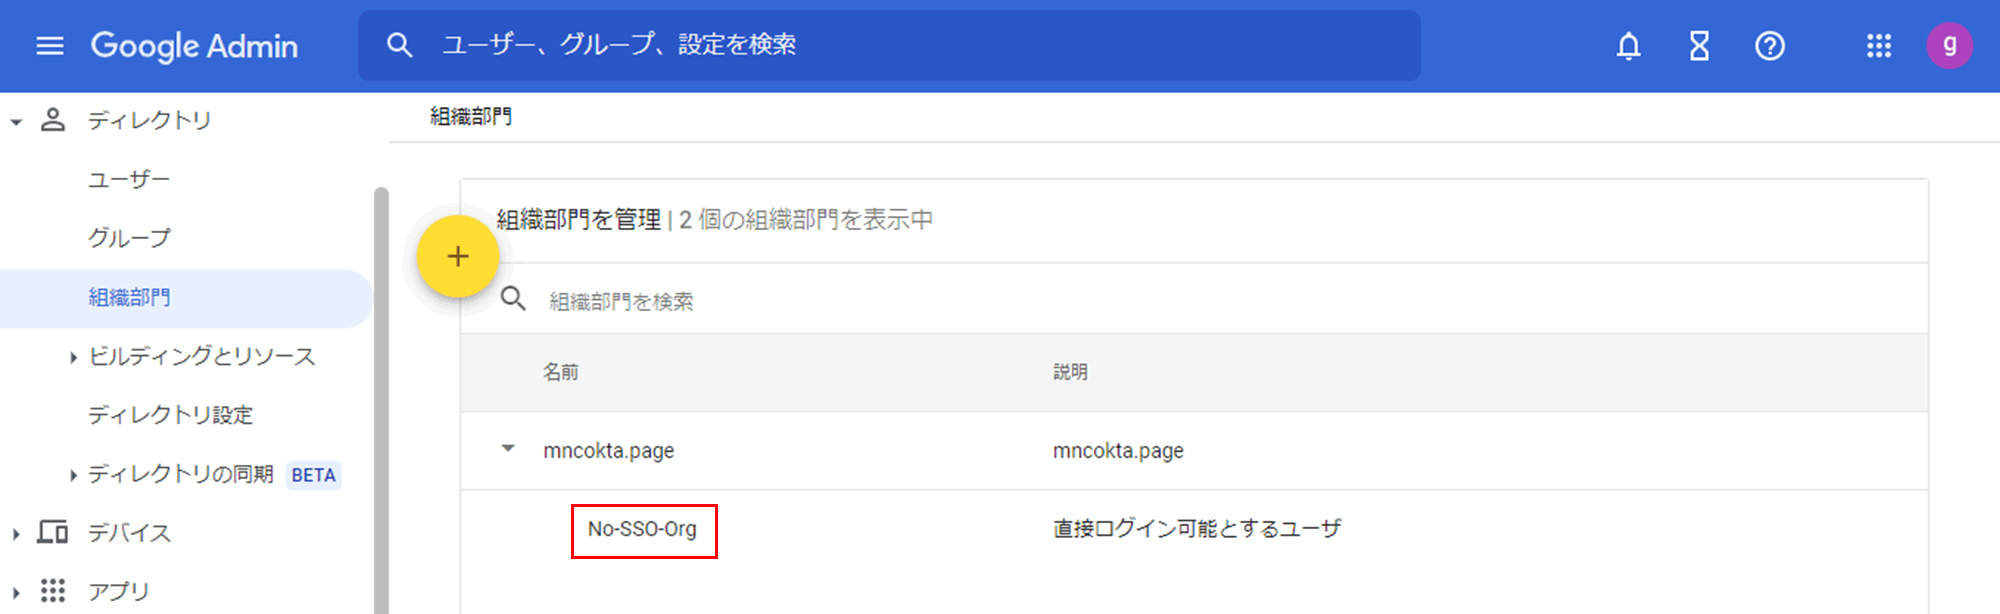Collapse the ディレクトリ section arrow
2000x614 pixels.
[16, 122]
